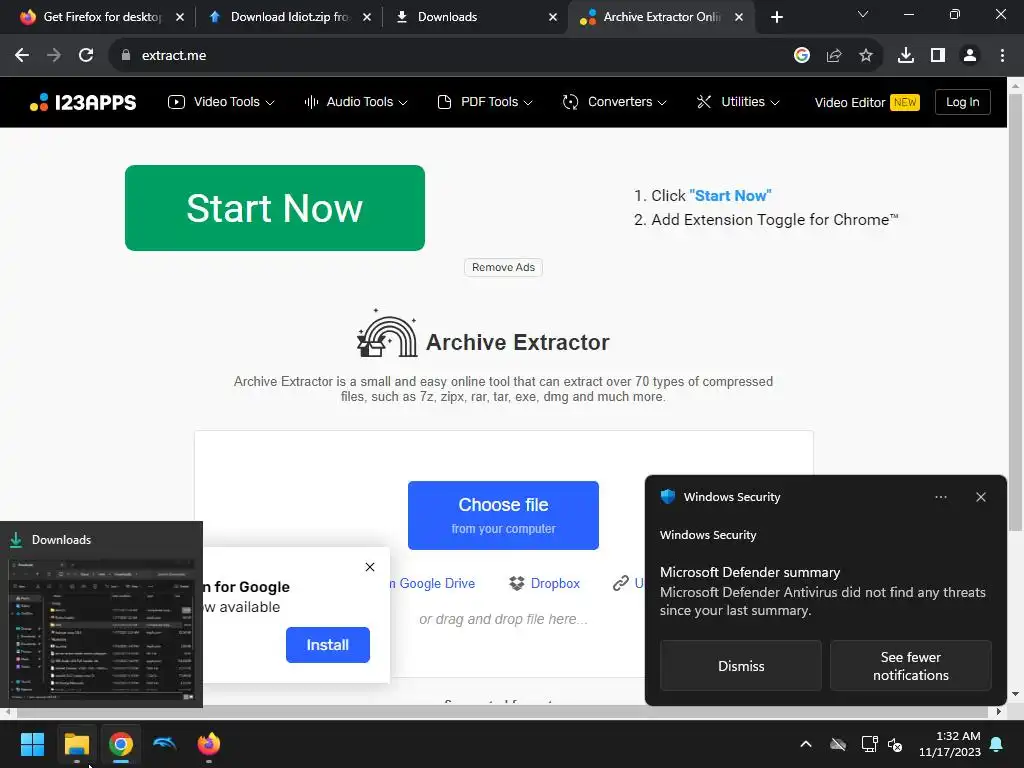The width and height of the screenshot is (1024, 768).
Task: Click the Remove Ads button
Action: (x=504, y=267)
